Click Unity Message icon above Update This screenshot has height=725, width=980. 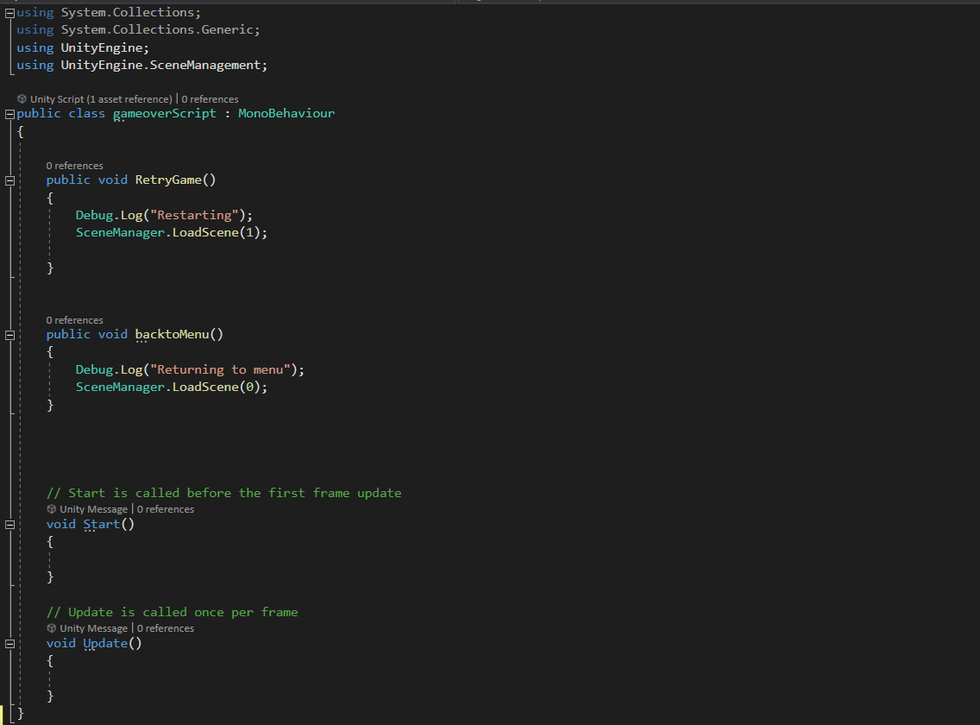coord(51,628)
